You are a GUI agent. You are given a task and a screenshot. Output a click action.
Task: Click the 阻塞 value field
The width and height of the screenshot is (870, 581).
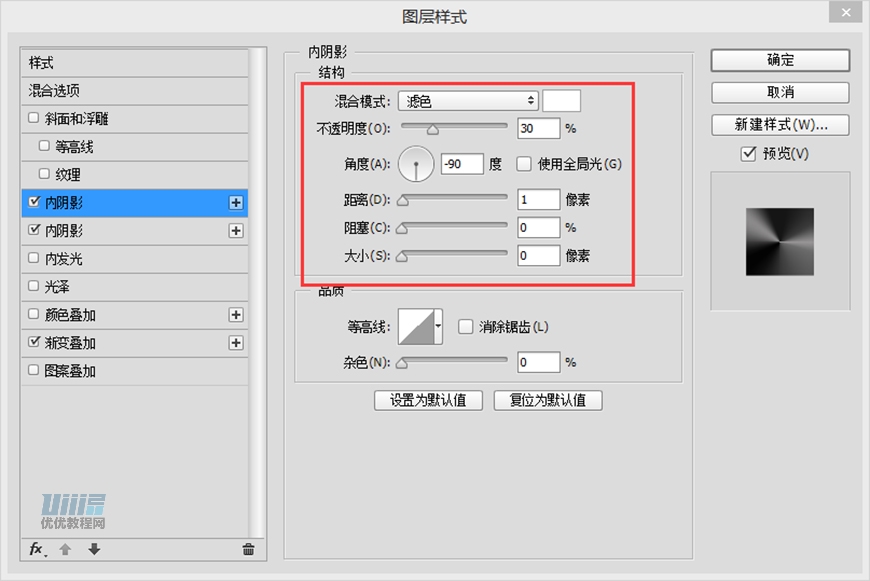click(x=538, y=228)
